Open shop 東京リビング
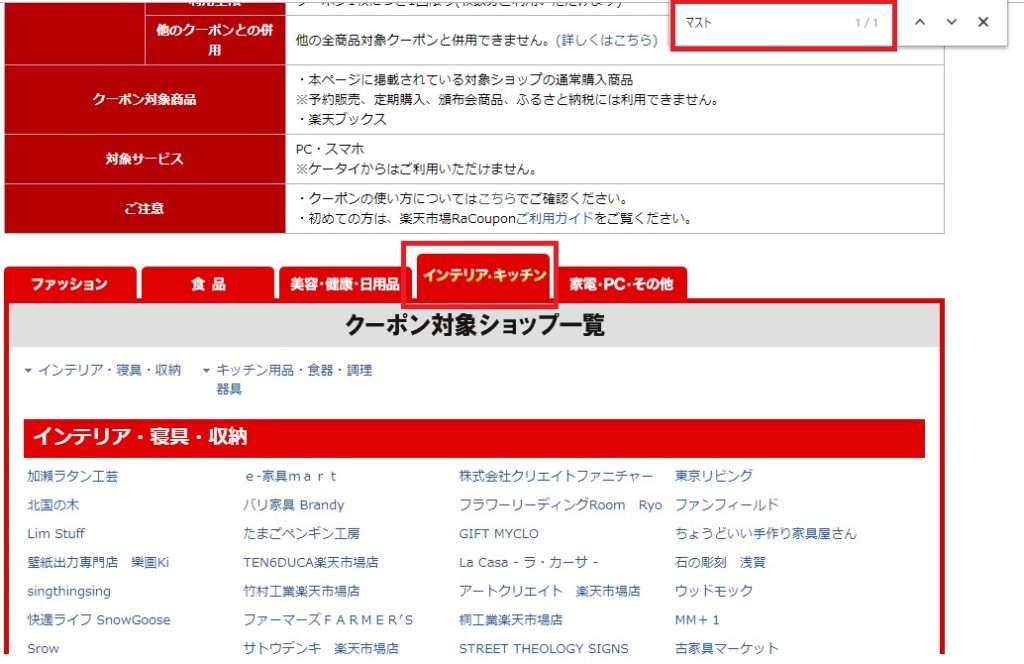This screenshot has width=1024, height=664. [x=714, y=476]
